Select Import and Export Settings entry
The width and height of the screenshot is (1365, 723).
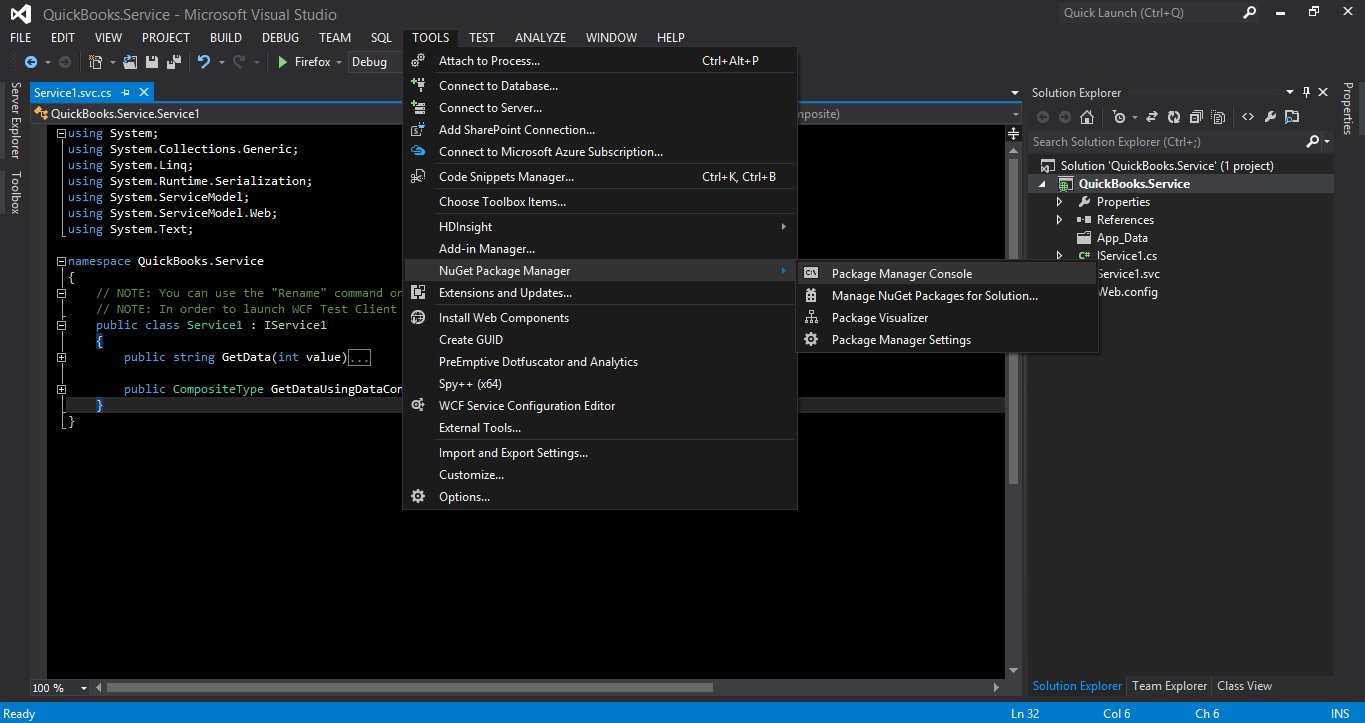coord(600,453)
